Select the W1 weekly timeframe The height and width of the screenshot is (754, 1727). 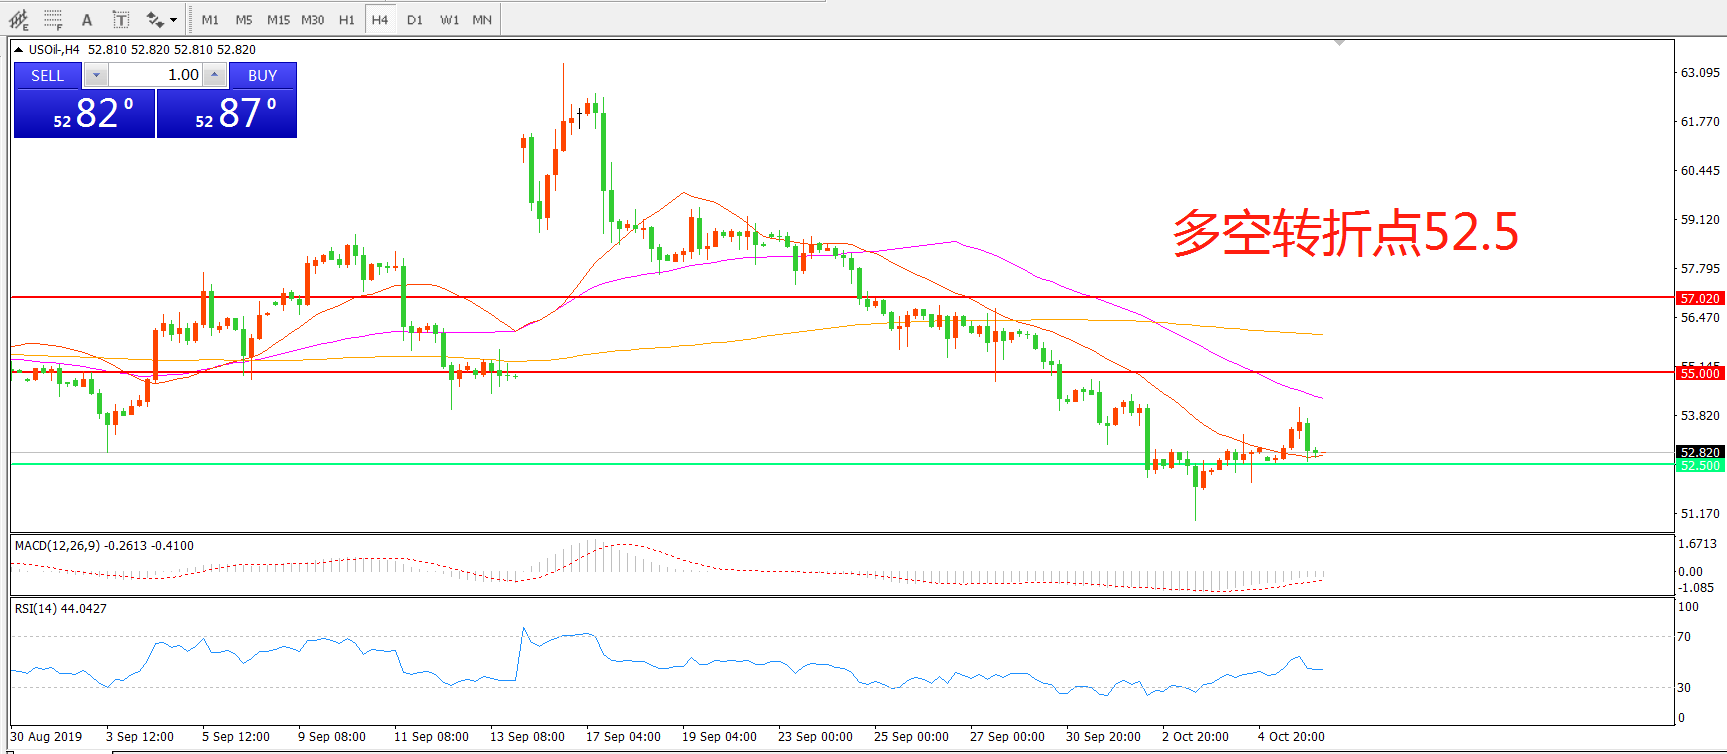449,19
